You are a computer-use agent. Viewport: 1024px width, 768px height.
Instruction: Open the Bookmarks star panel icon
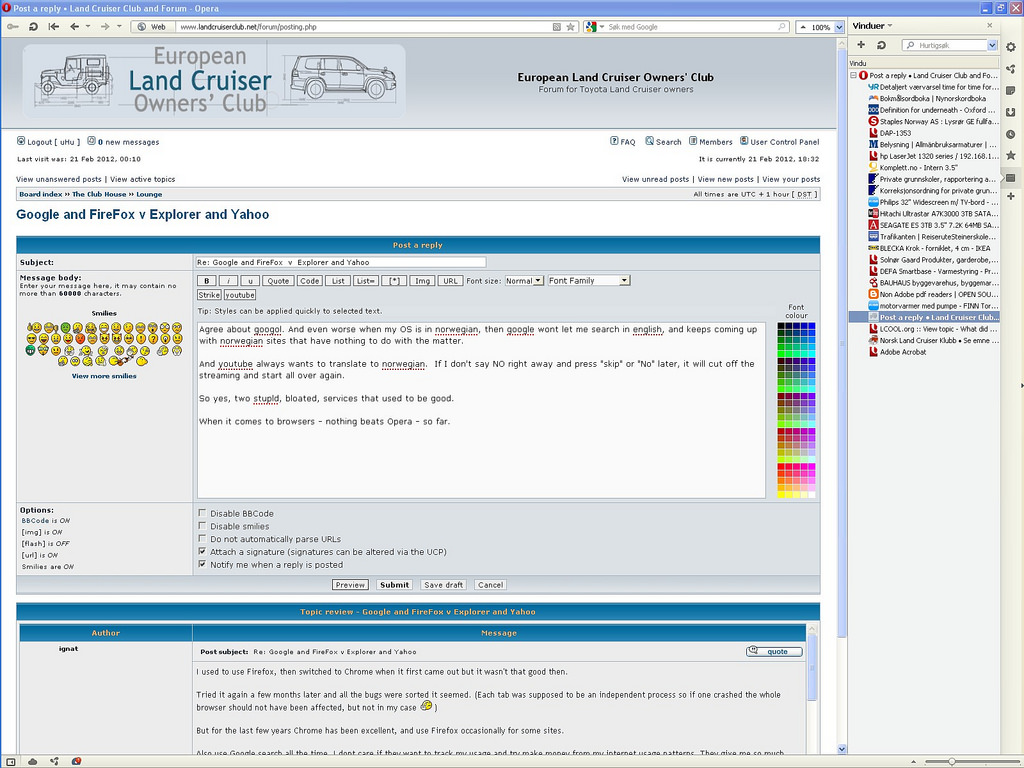click(x=1011, y=155)
